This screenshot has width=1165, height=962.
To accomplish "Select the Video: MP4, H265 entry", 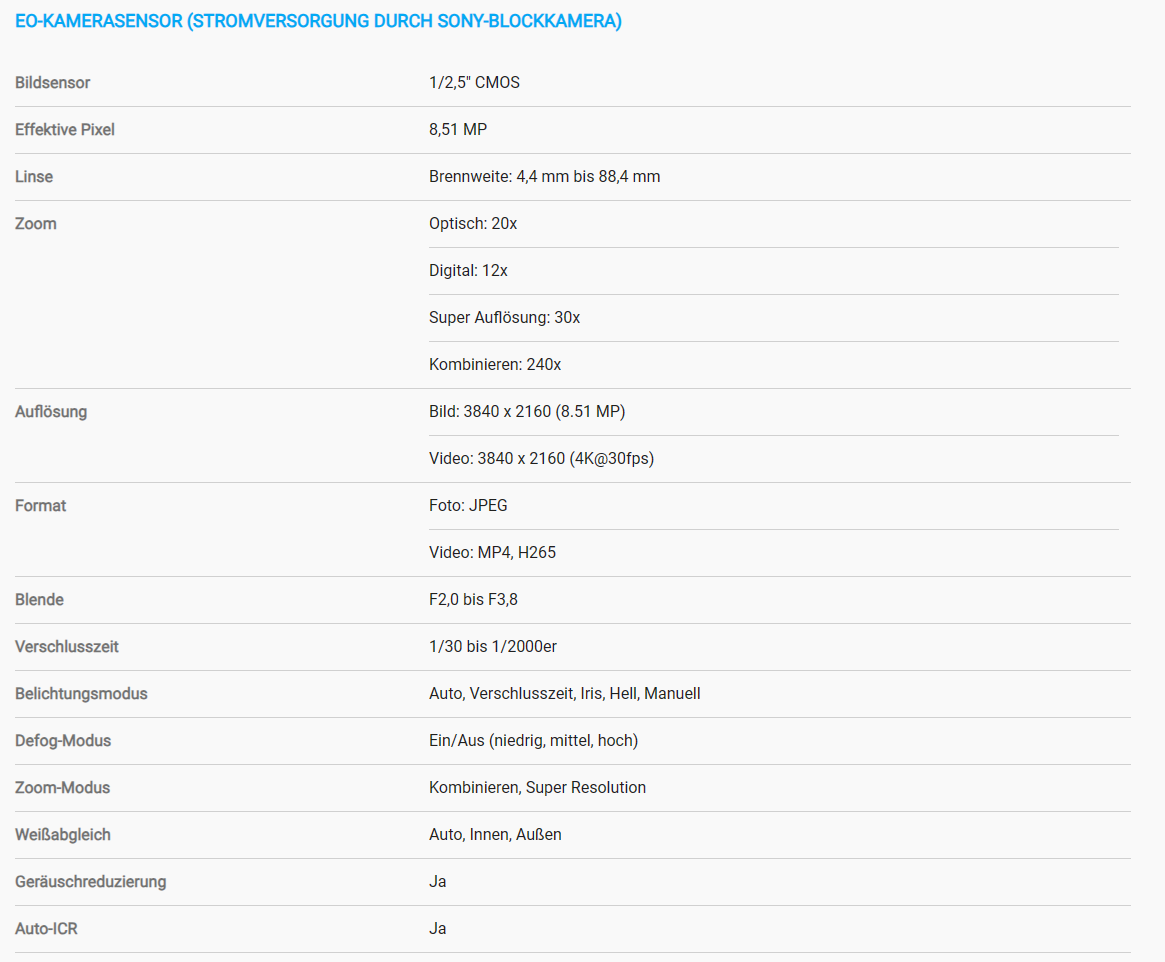I will point(492,553).
